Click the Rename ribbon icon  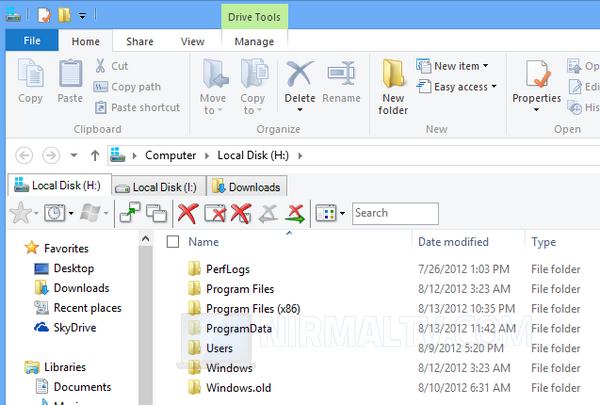[x=341, y=73]
